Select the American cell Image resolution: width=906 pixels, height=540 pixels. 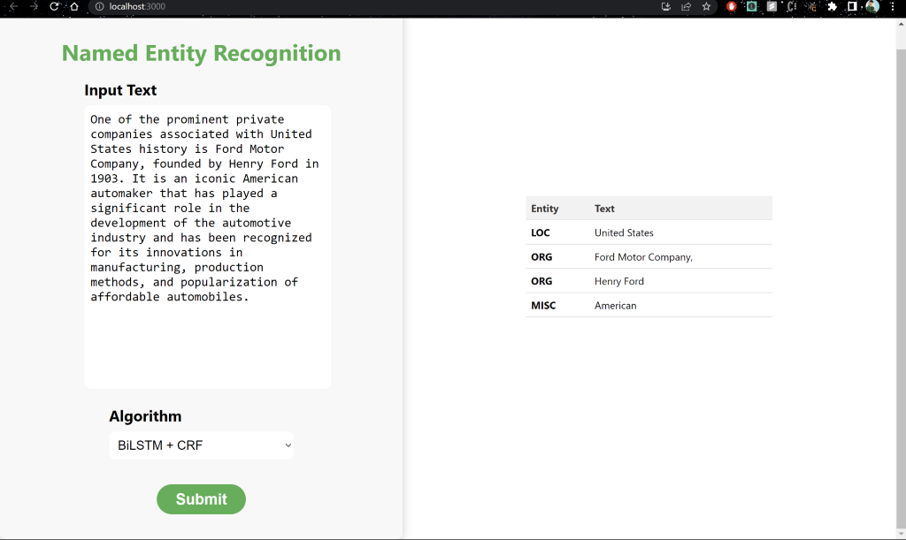(615, 306)
